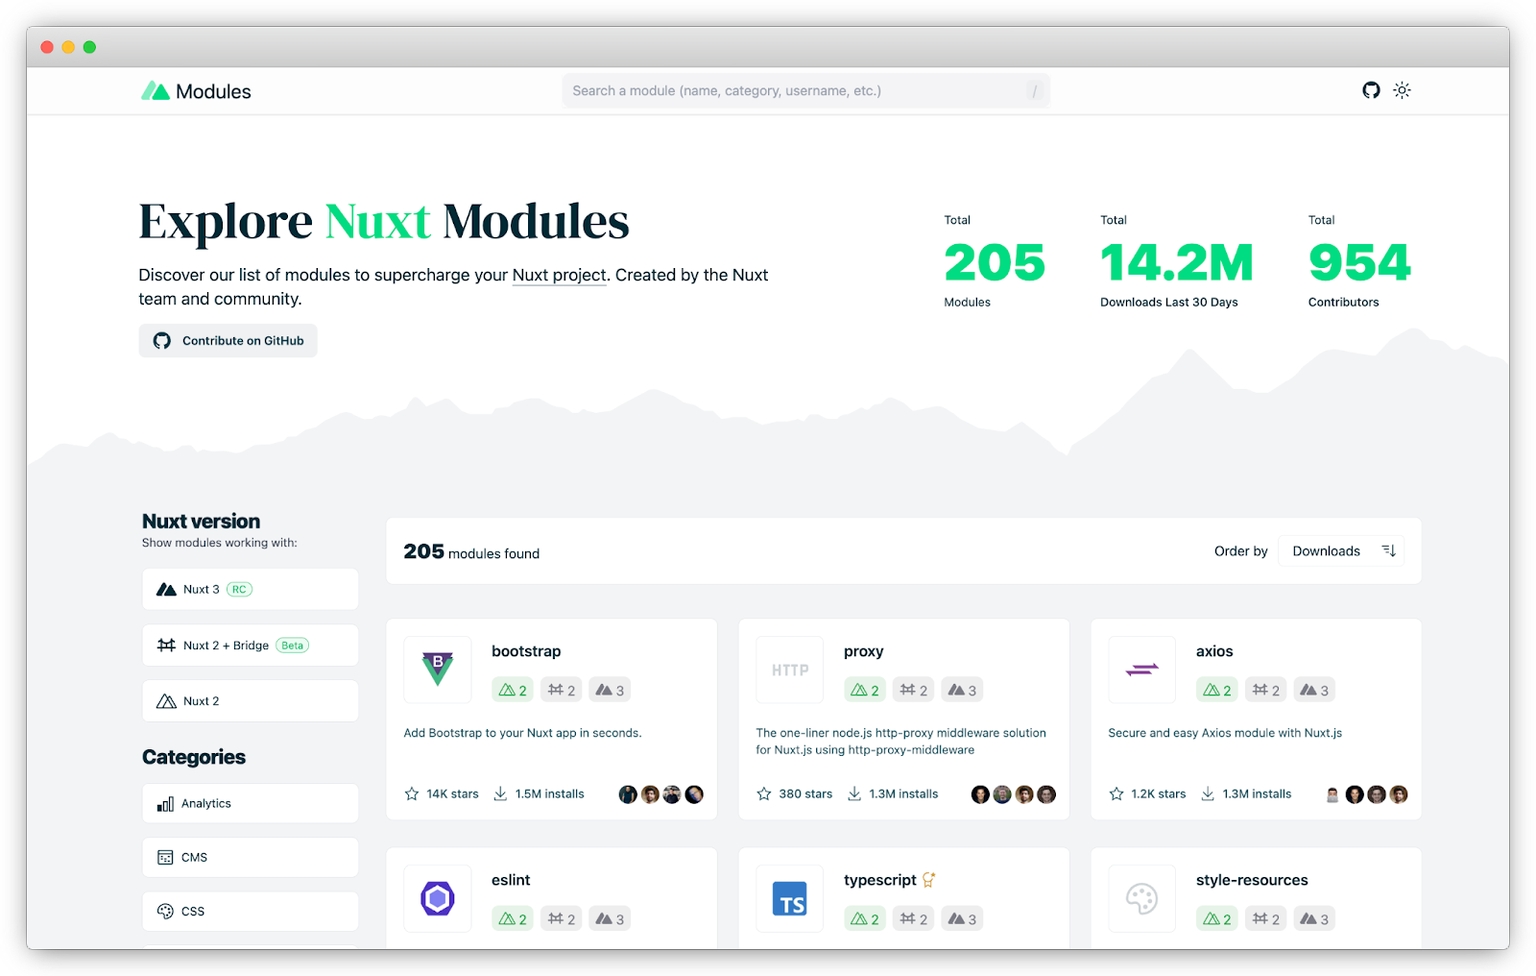Select the Analytics category
This screenshot has width=1536, height=976.
coord(250,803)
